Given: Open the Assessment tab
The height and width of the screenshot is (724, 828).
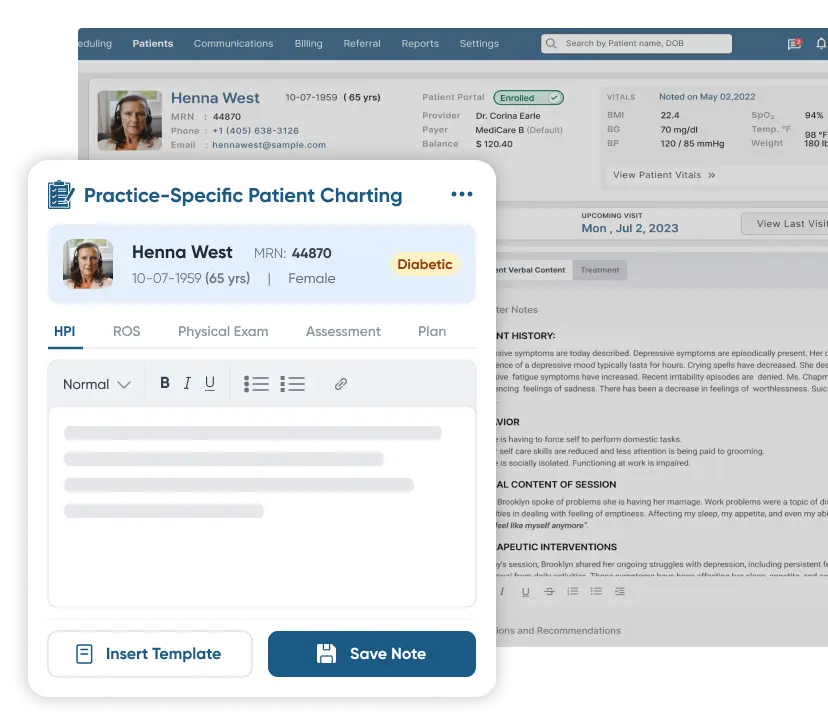Looking at the screenshot, I should click(343, 331).
